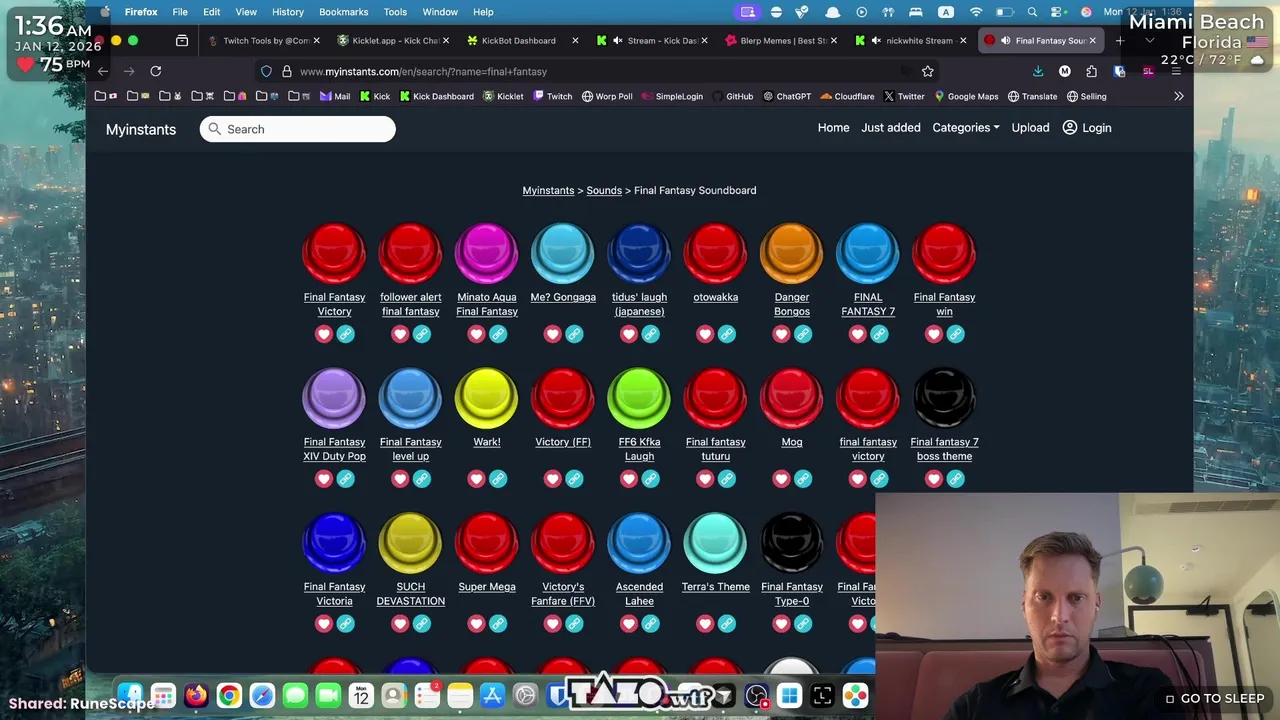Screen dimensions: 1280x720
Task: Favorite the Final Fantasy Victory sound
Action: tap(323, 334)
